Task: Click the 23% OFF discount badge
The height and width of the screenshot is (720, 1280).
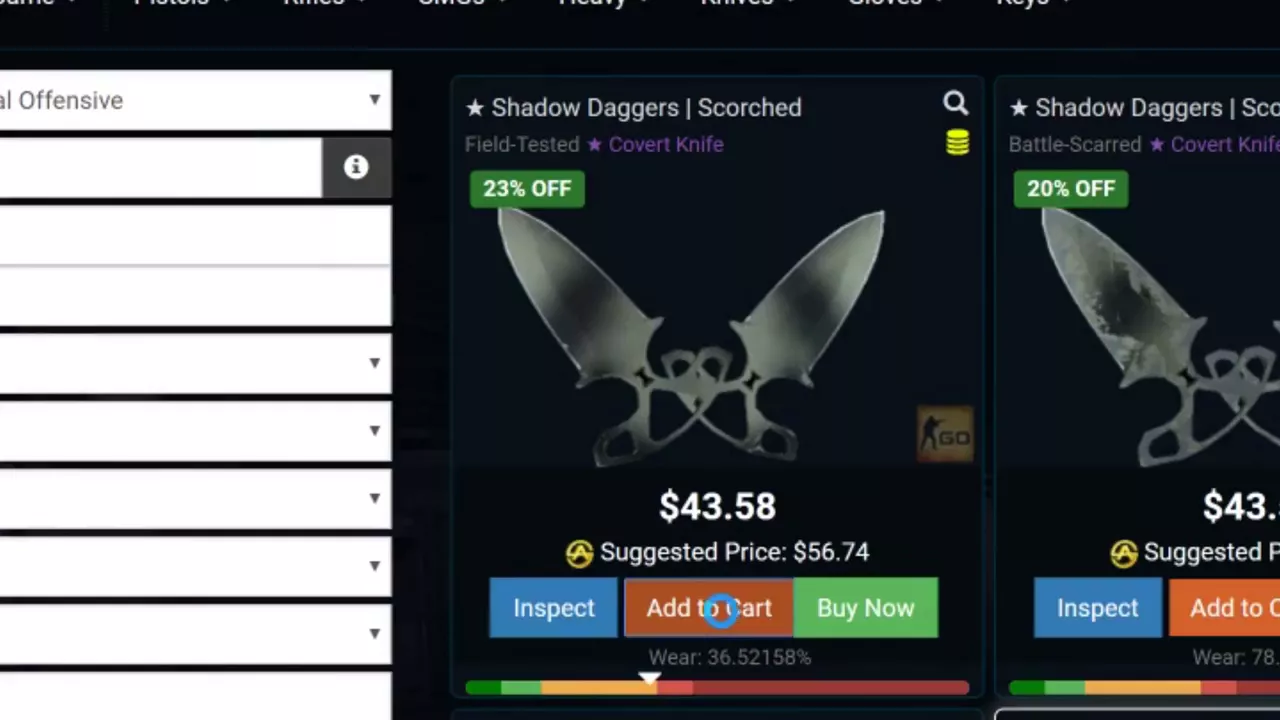Action: tap(527, 189)
